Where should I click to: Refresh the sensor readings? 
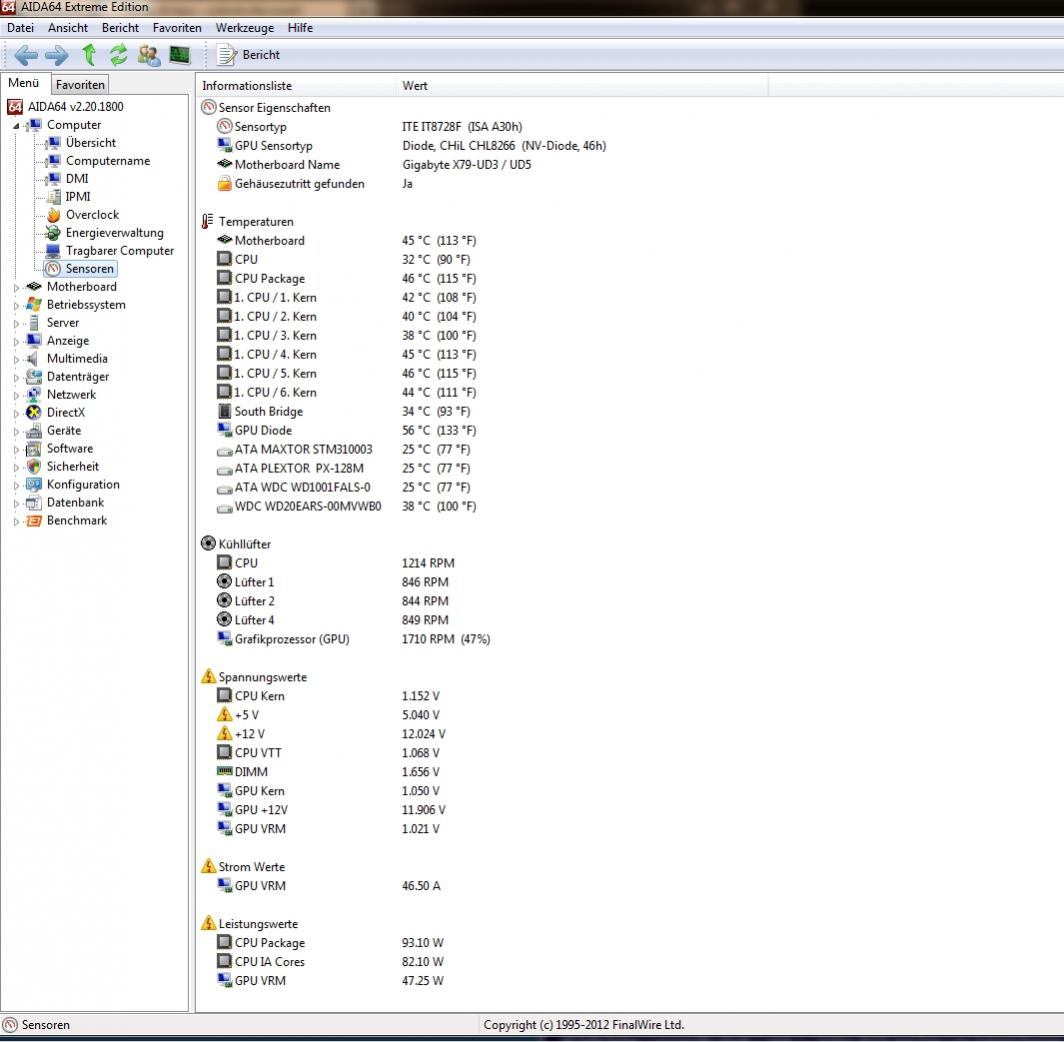pyautogui.click(x=119, y=55)
